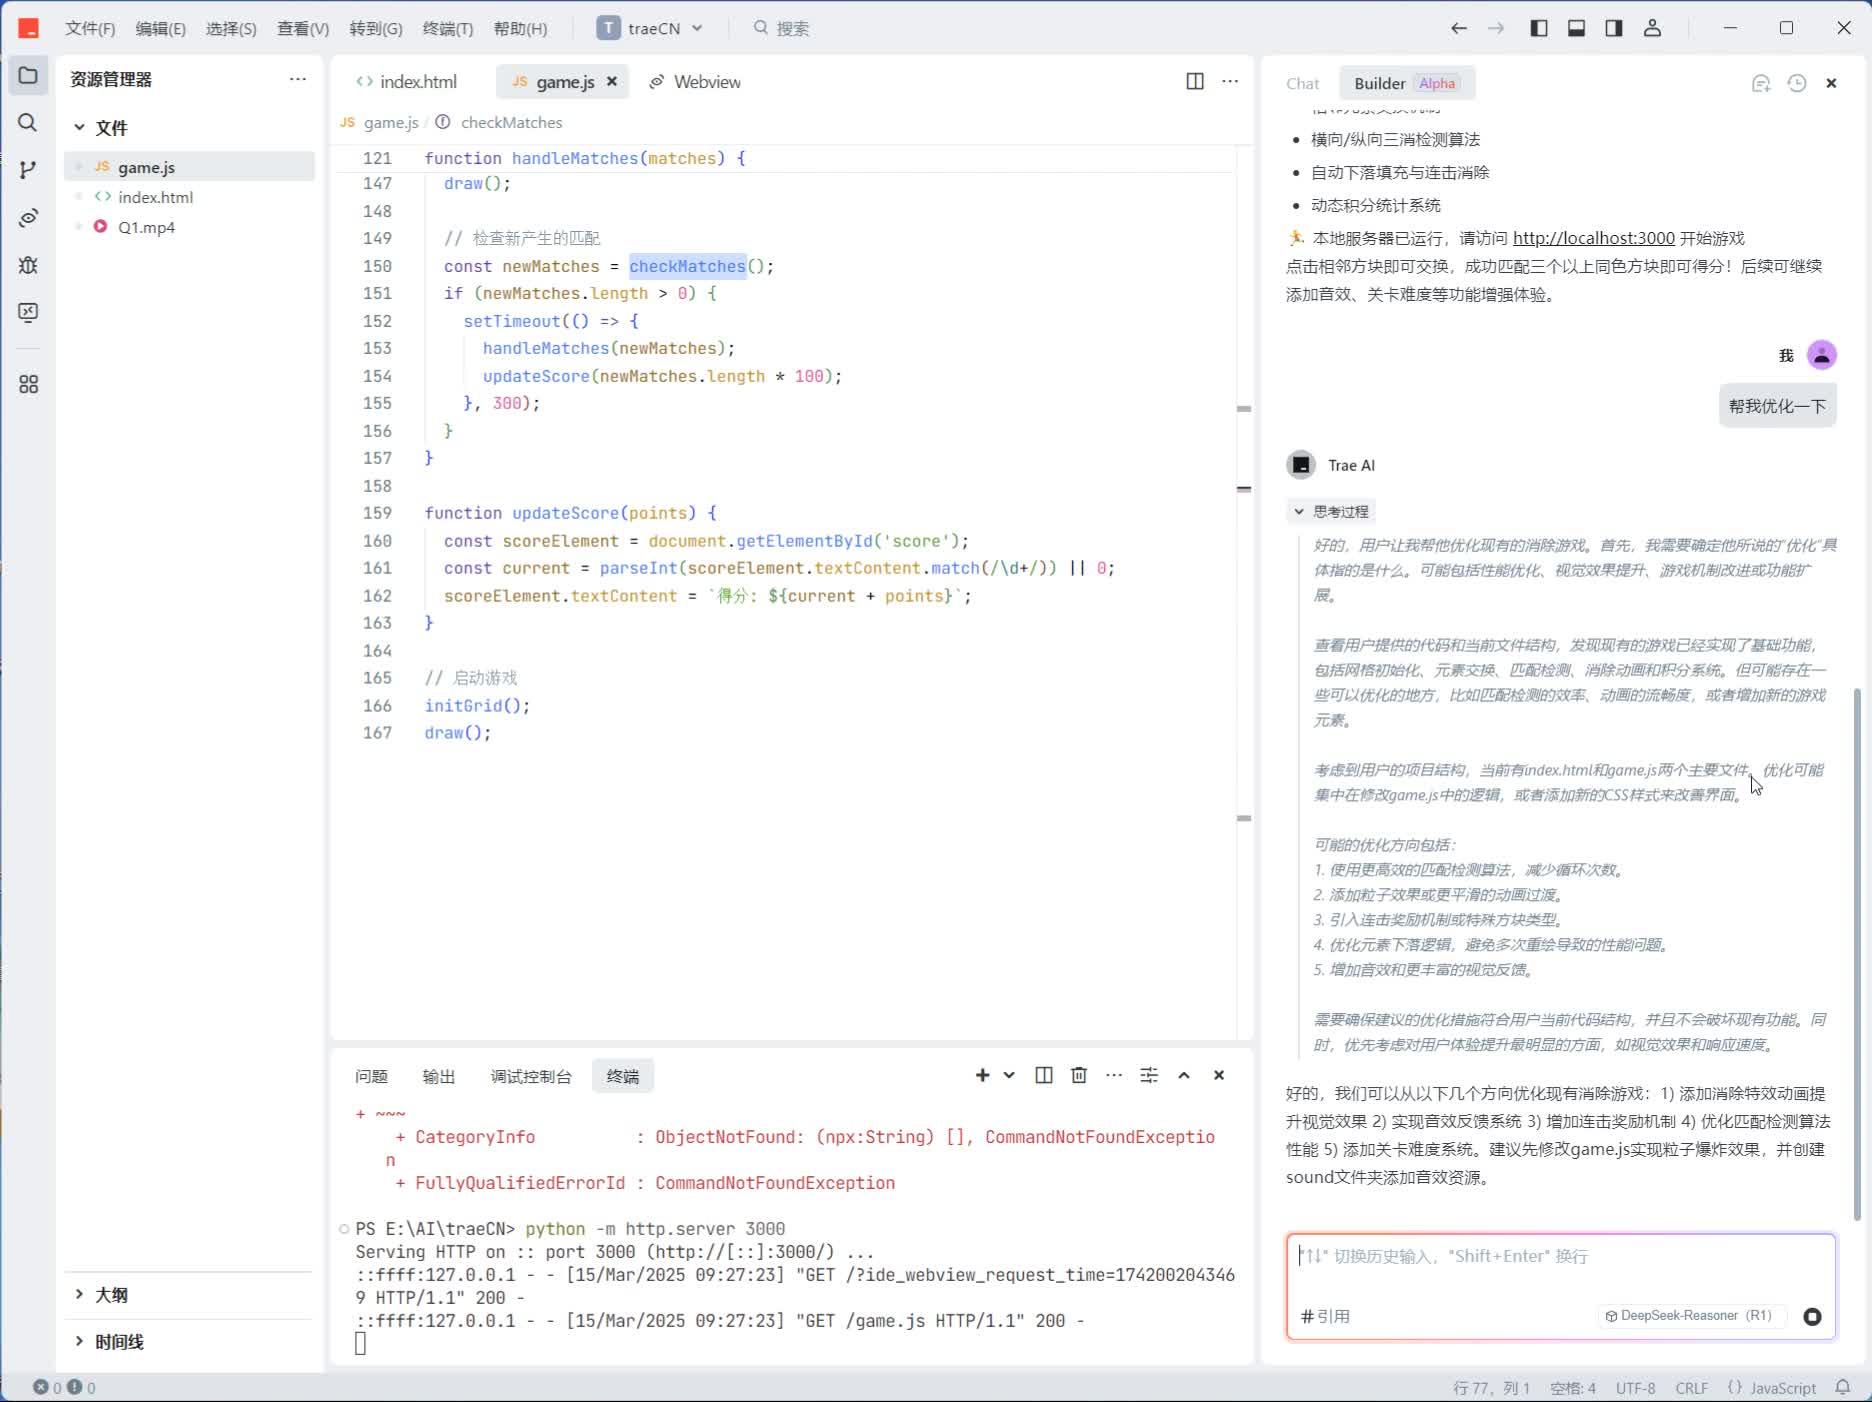
Task: Create a new terminal with the plus icon
Action: (981, 1075)
